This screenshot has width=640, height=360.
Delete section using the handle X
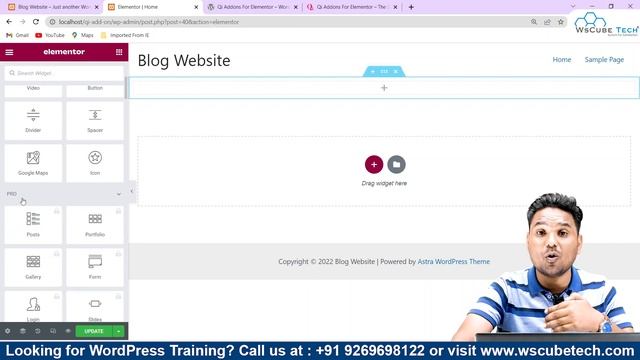pyautogui.click(x=396, y=71)
